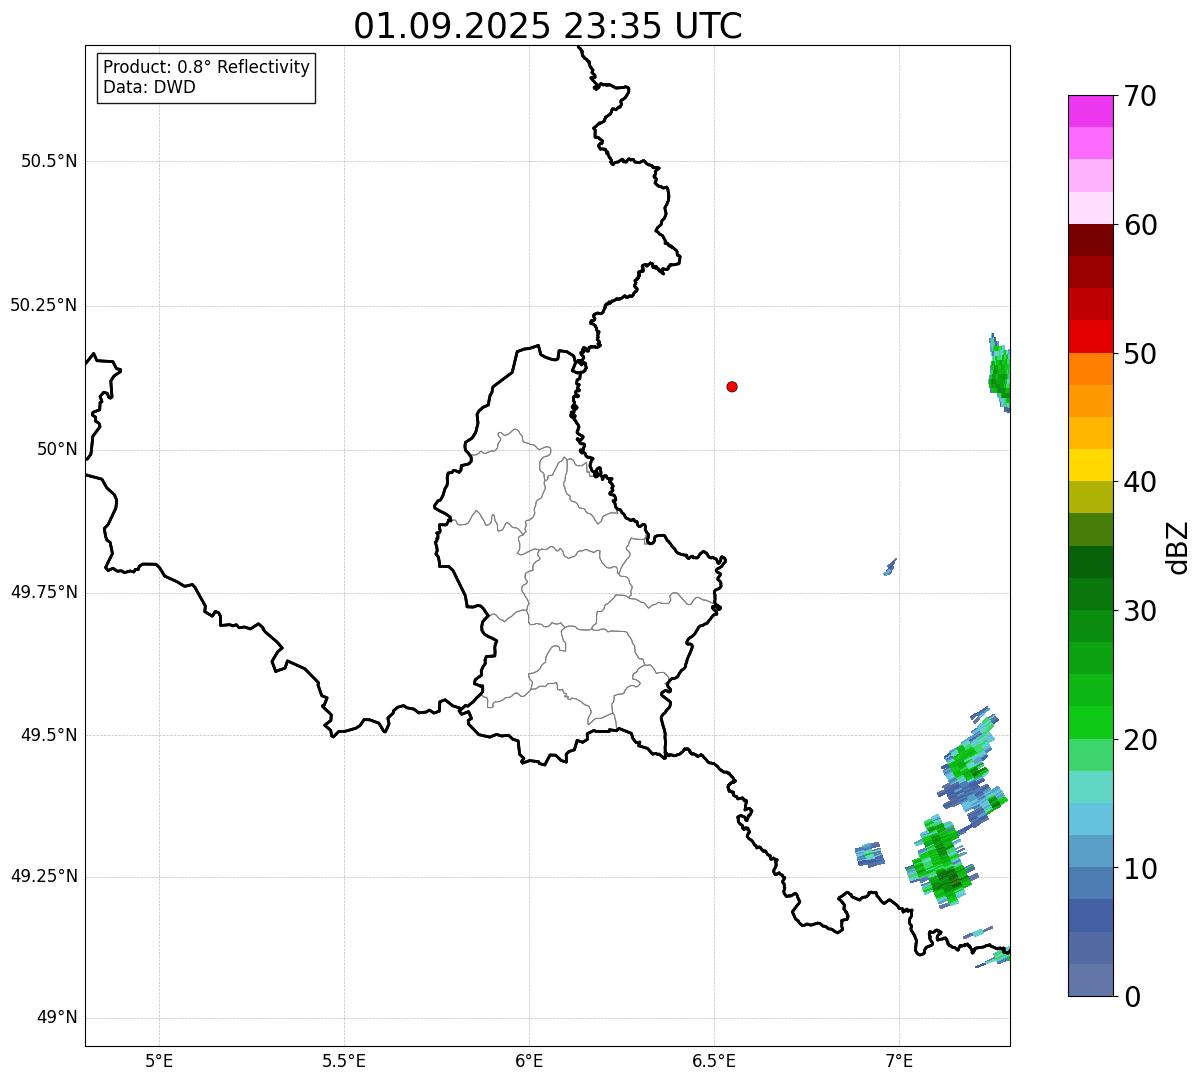Click the Data: DWD label
This screenshot has width=1202, height=1081.
click(150, 87)
